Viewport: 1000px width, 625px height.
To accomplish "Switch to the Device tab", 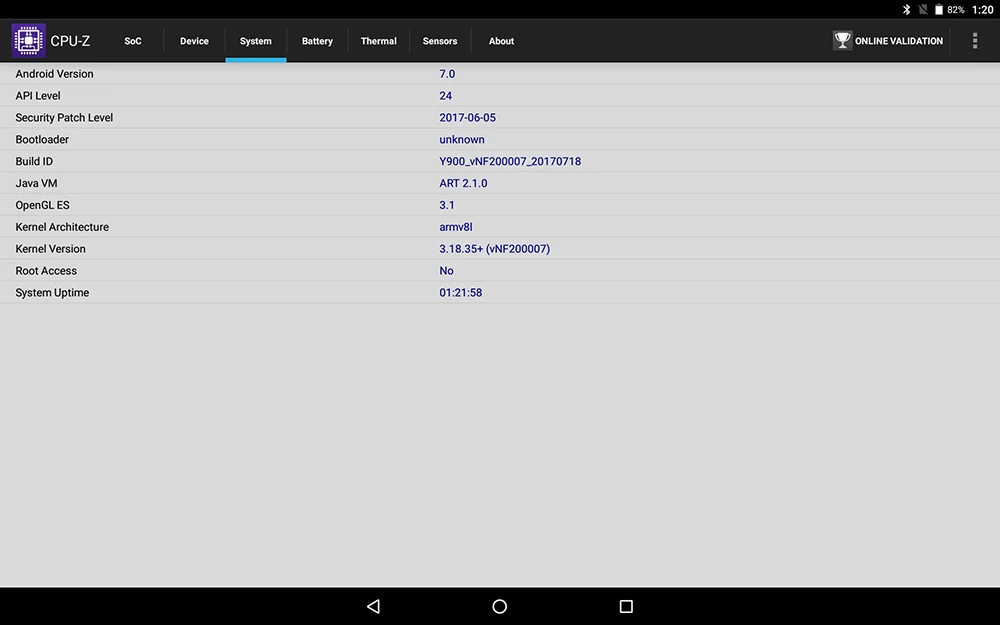I will click(x=195, y=41).
